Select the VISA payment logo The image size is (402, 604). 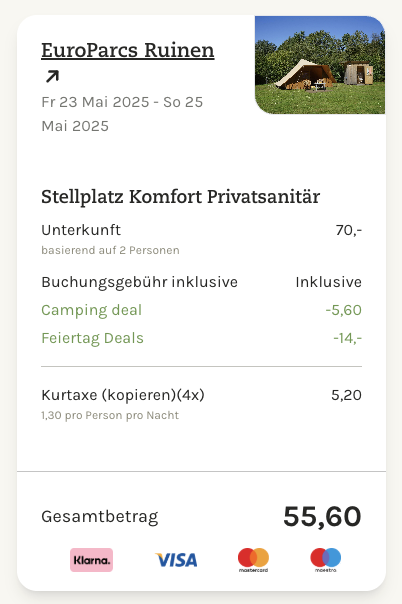pos(176,560)
